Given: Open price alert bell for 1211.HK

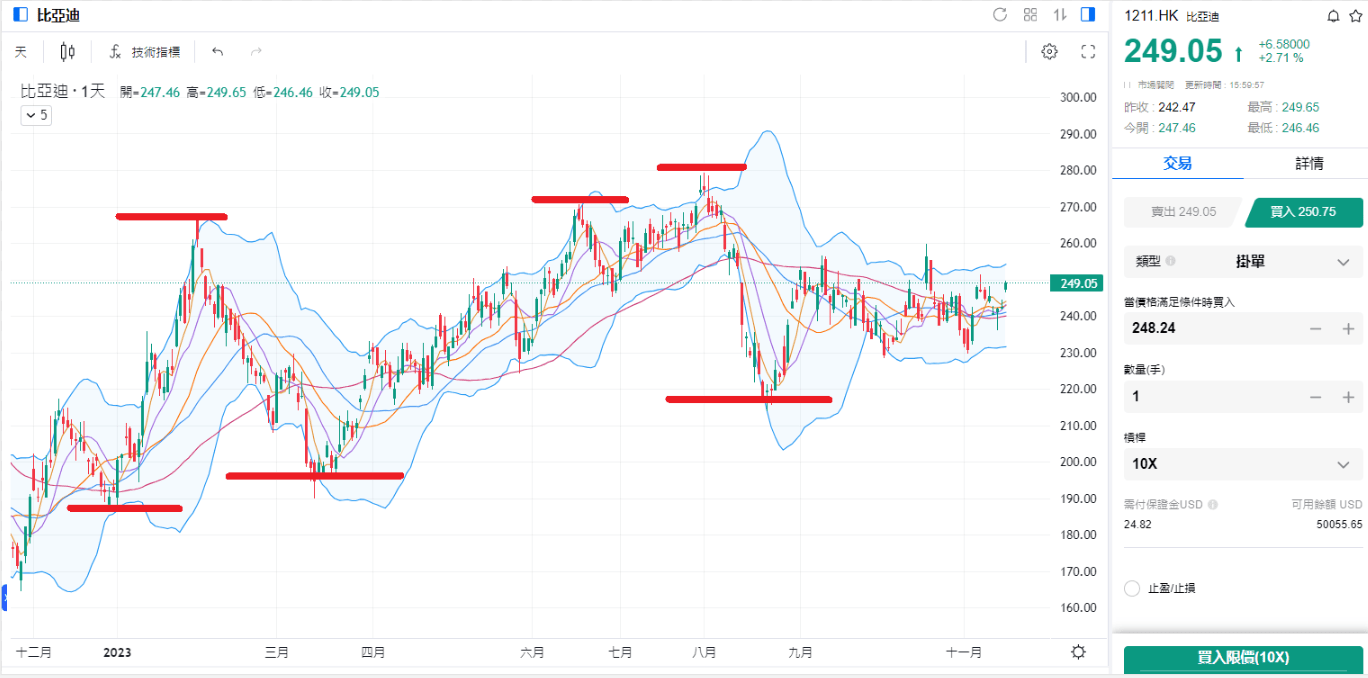Looking at the screenshot, I should 1332,16.
